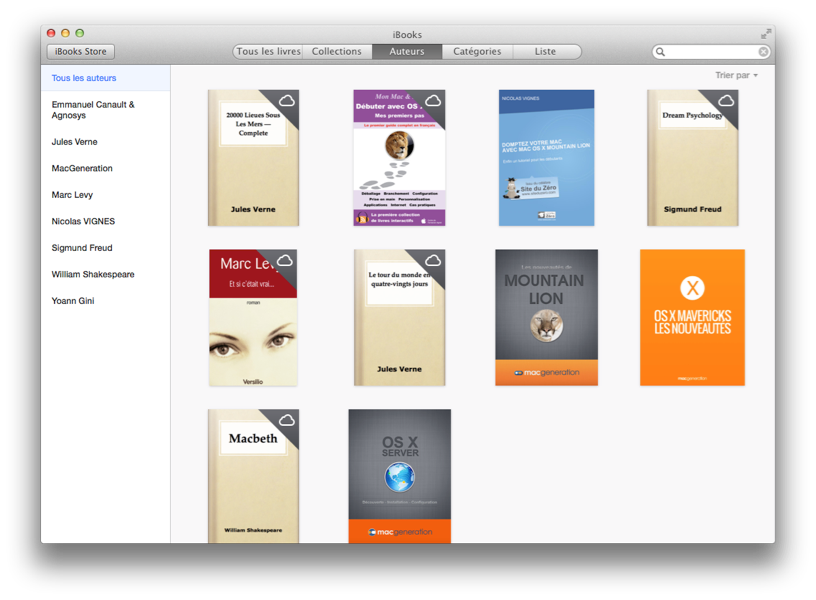This screenshot has height=600, width=816.
Task: Click cloud download icon on Macbeth
Action: tap(287, 420)
